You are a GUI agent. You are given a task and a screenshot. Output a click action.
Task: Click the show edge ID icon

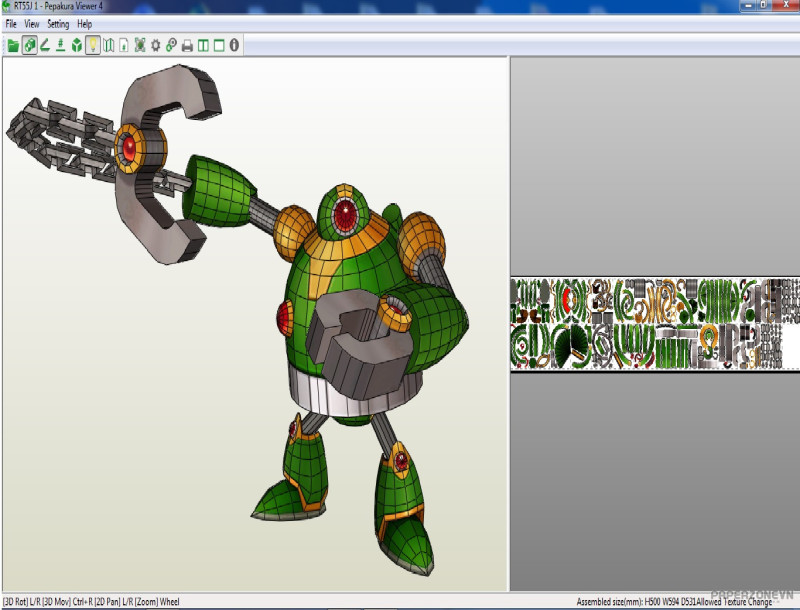pos(61,45)
